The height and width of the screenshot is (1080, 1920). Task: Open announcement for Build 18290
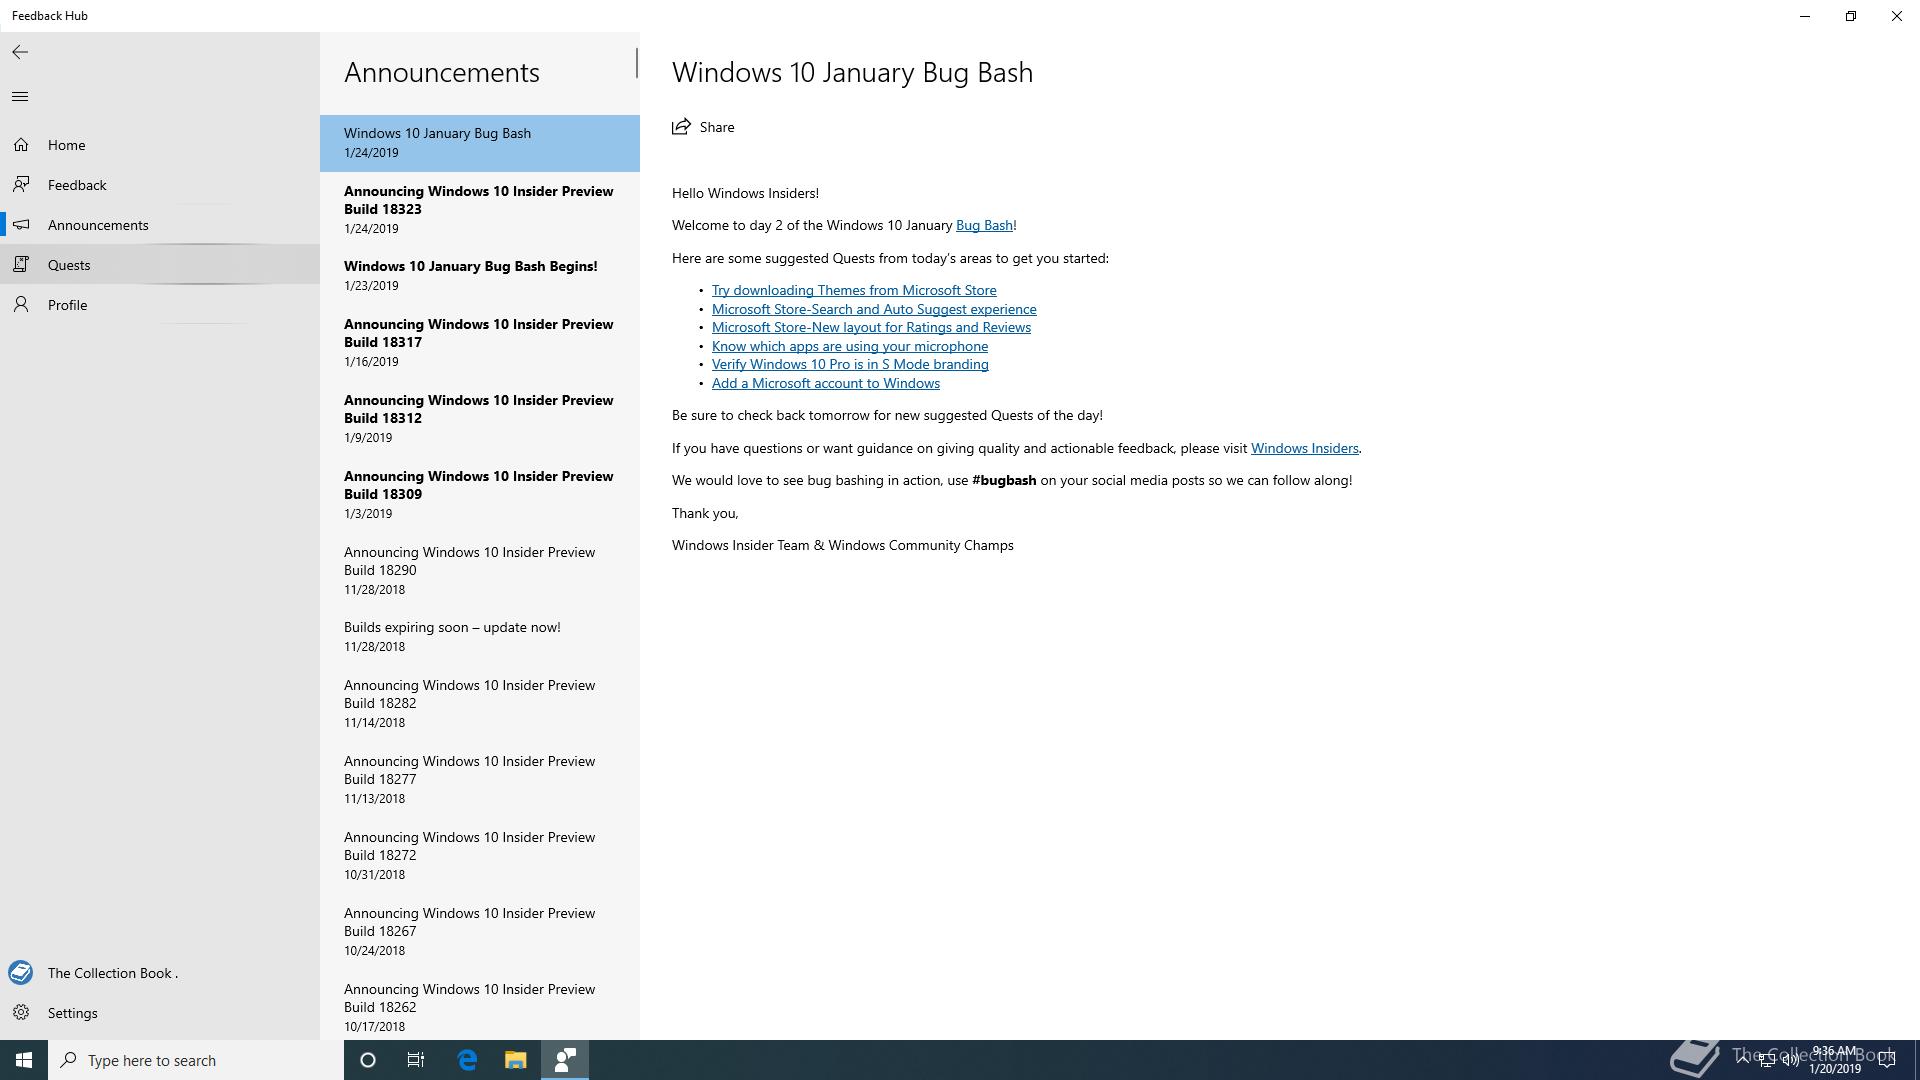[480, 571]
